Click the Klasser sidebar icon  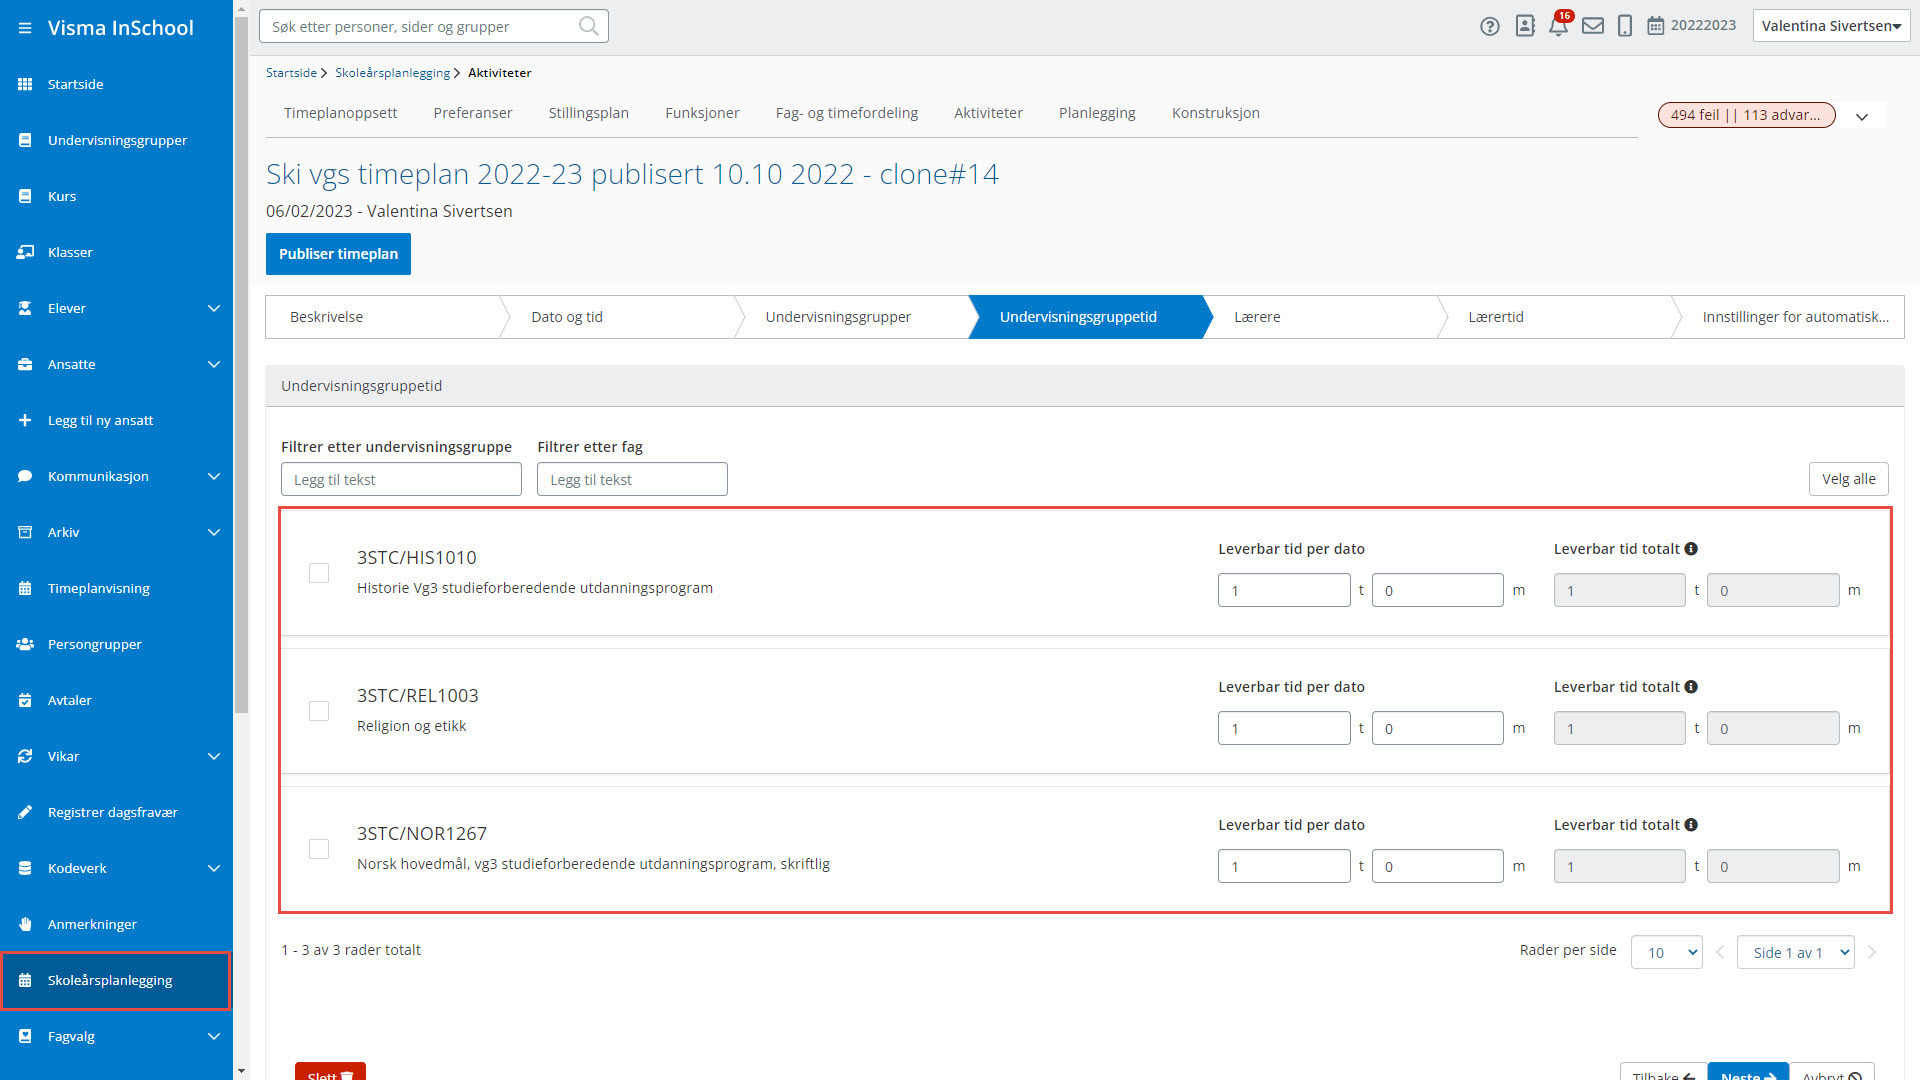pyautogui.click(x=25, y=252)
